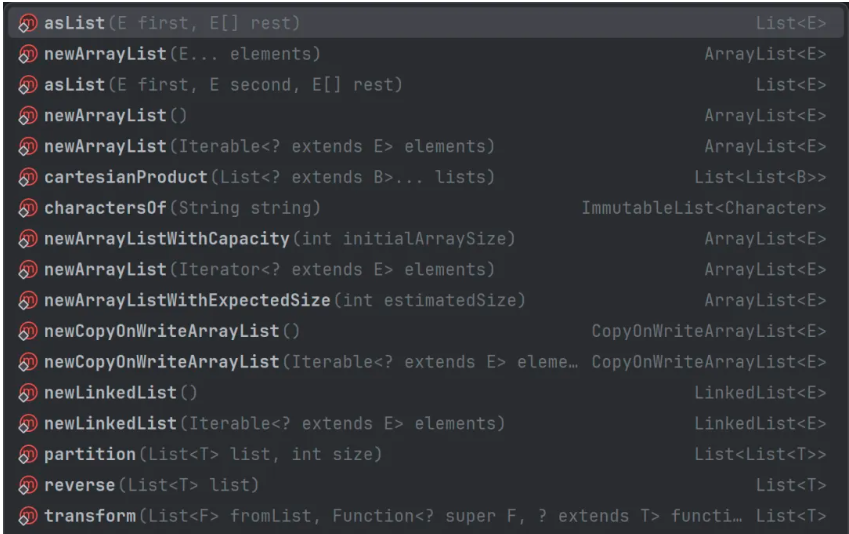Click the method icon next to charactersOf

click(x=28, y=209)
